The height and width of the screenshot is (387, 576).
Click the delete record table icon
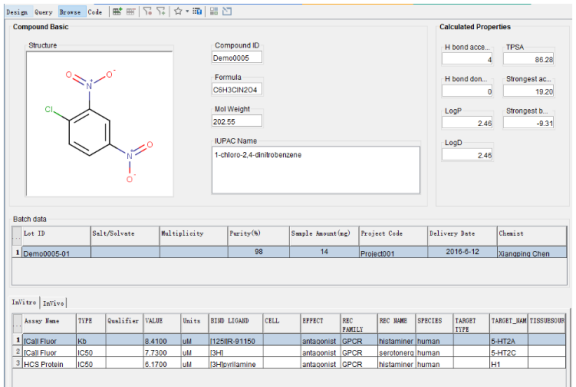130,11
